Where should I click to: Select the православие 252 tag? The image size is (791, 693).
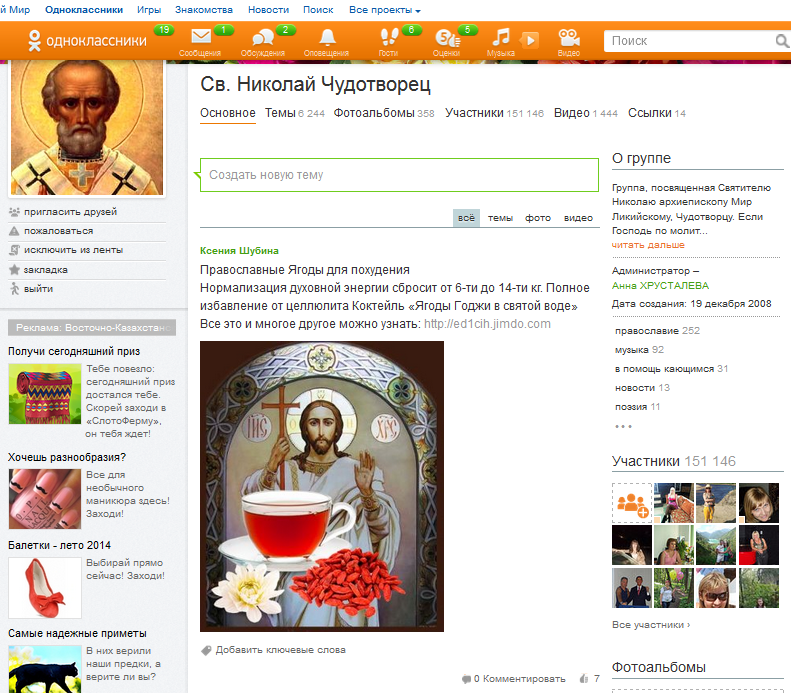pos(657,331)
